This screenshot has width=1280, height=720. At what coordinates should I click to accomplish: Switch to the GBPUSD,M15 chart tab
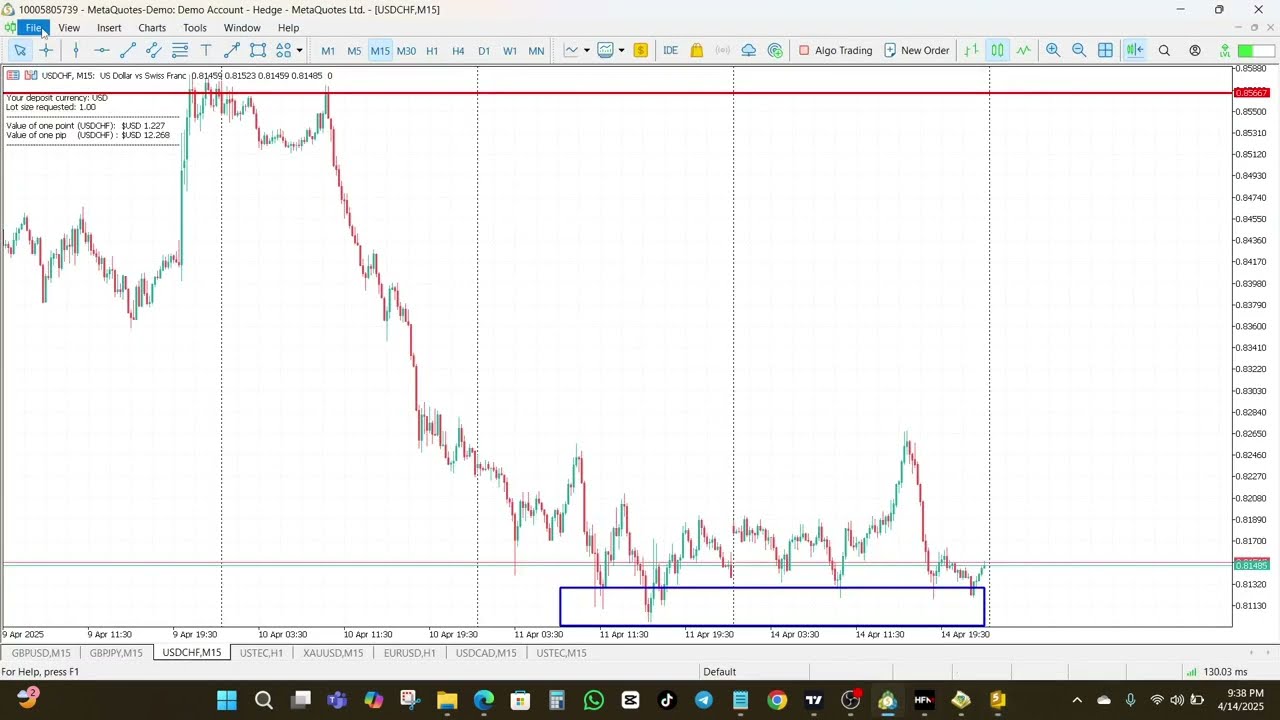tap(41, 653)
